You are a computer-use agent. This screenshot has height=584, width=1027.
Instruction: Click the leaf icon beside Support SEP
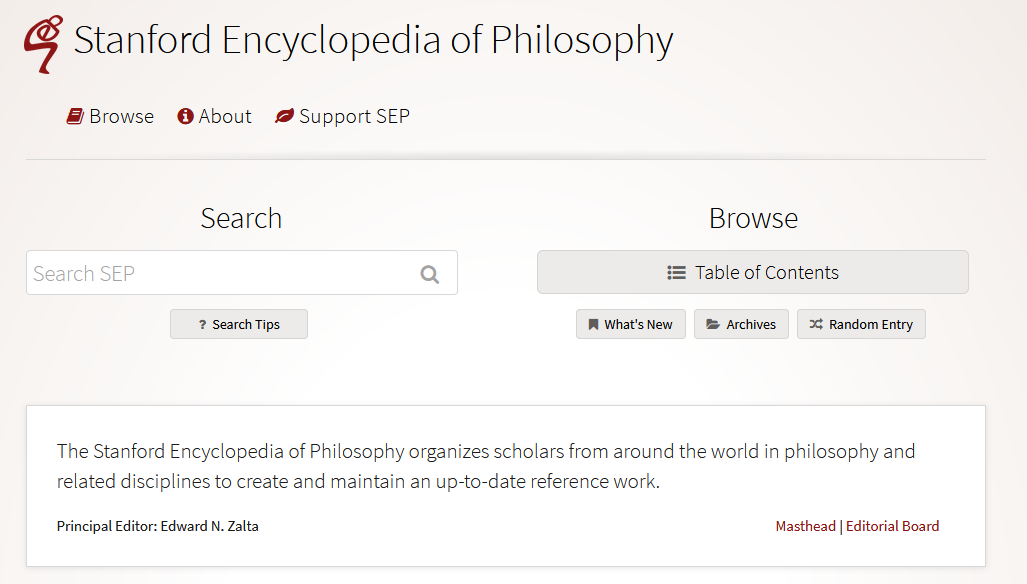point(284,116)
